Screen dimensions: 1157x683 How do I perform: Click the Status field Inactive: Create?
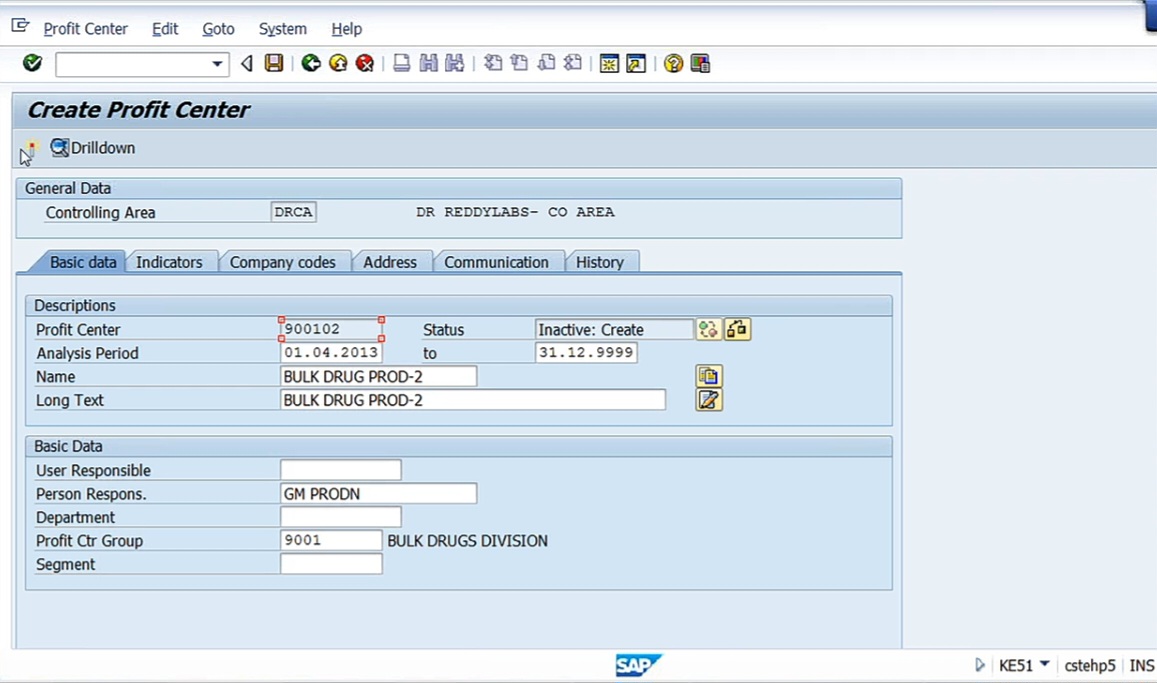click(x=614, y=330)
